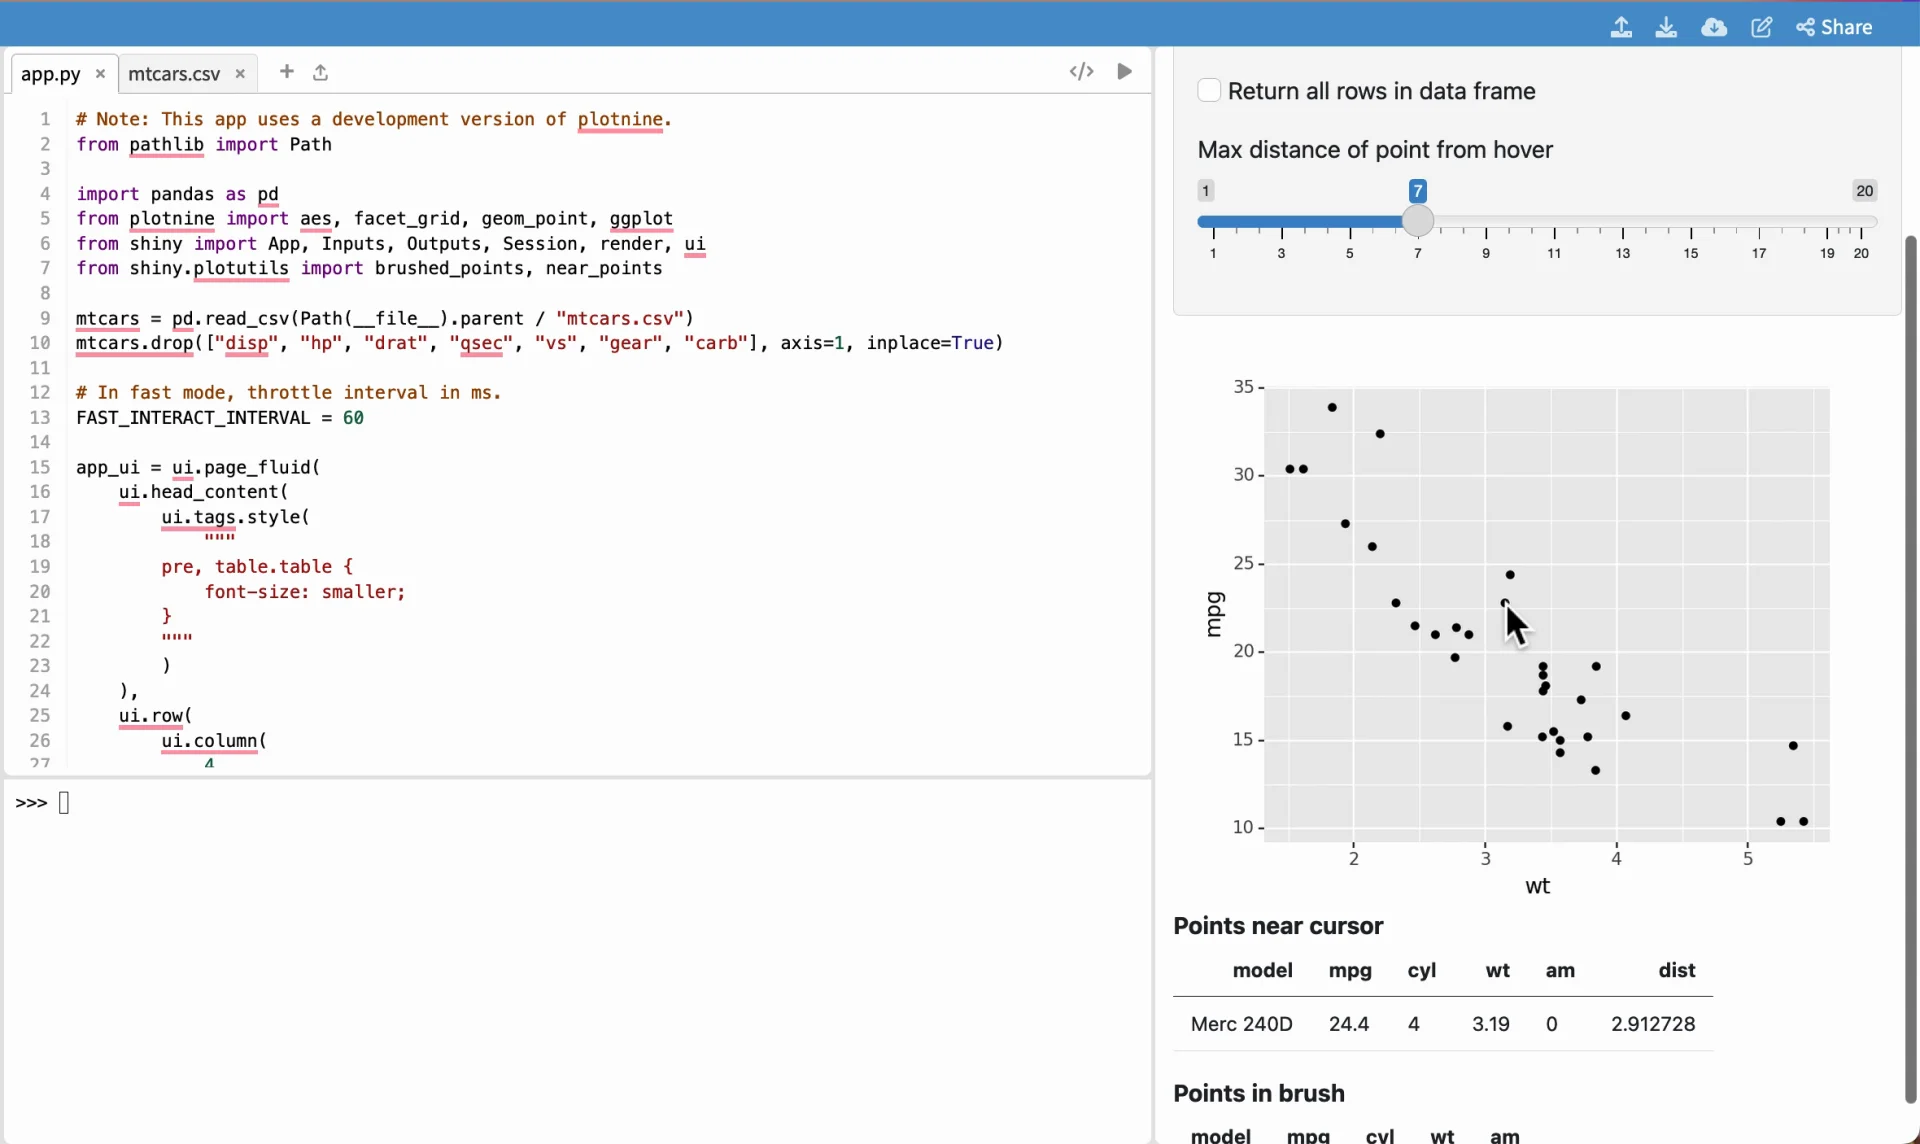Run the app with play button
1920x1144 pixels.
pyautogui.click(x=1124, y=71)
